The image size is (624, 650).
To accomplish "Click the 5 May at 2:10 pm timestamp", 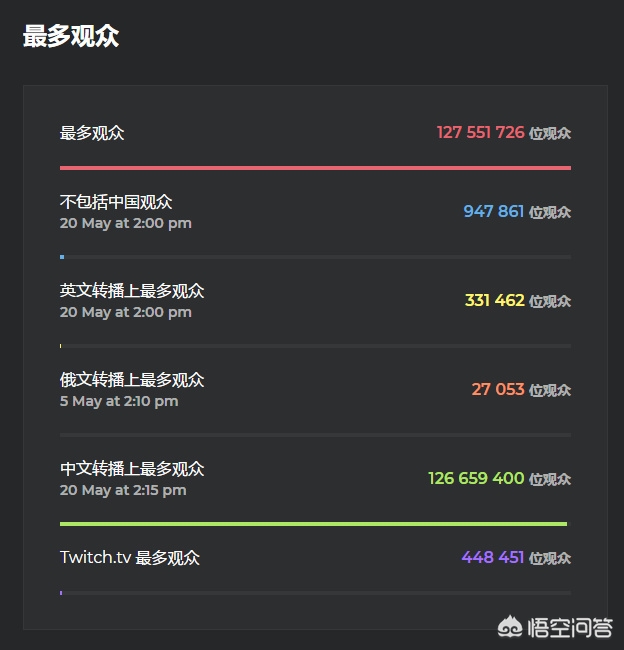I will tap(119, 401).
